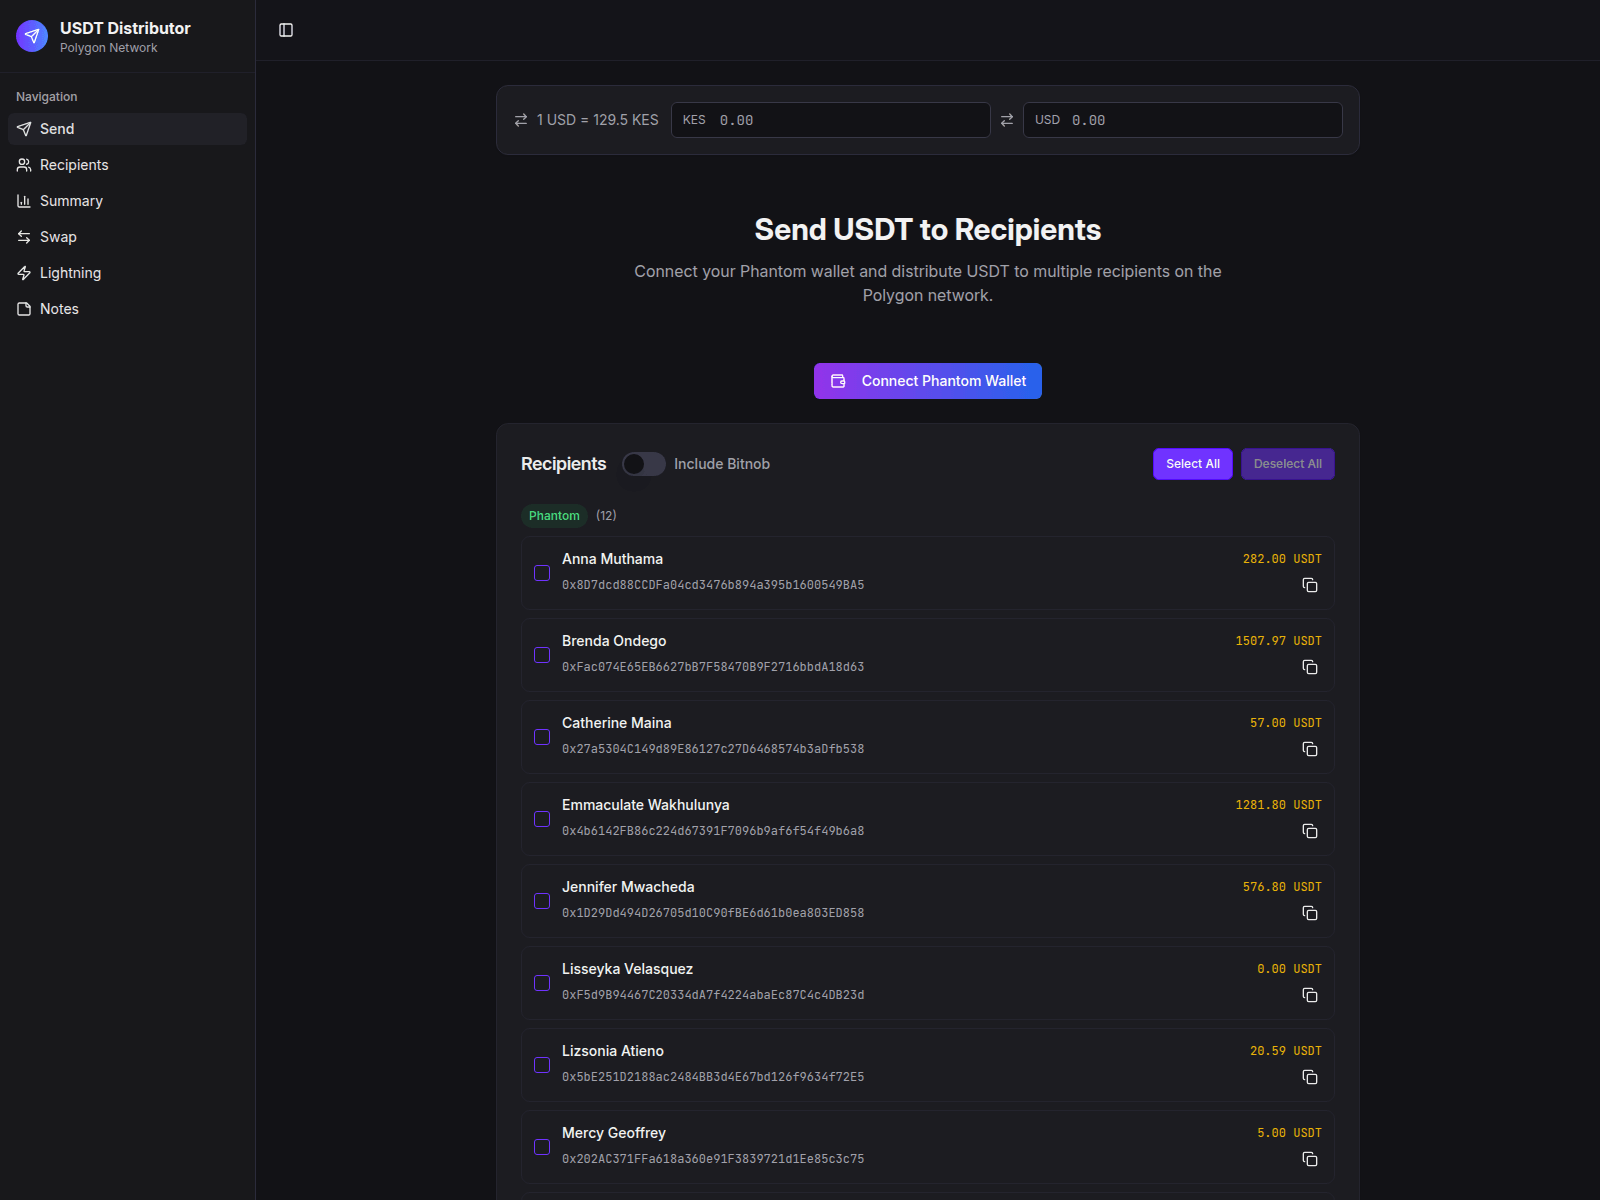The image size is (1600, 1200).
Task: Open the Summary page
Action: 127,201
